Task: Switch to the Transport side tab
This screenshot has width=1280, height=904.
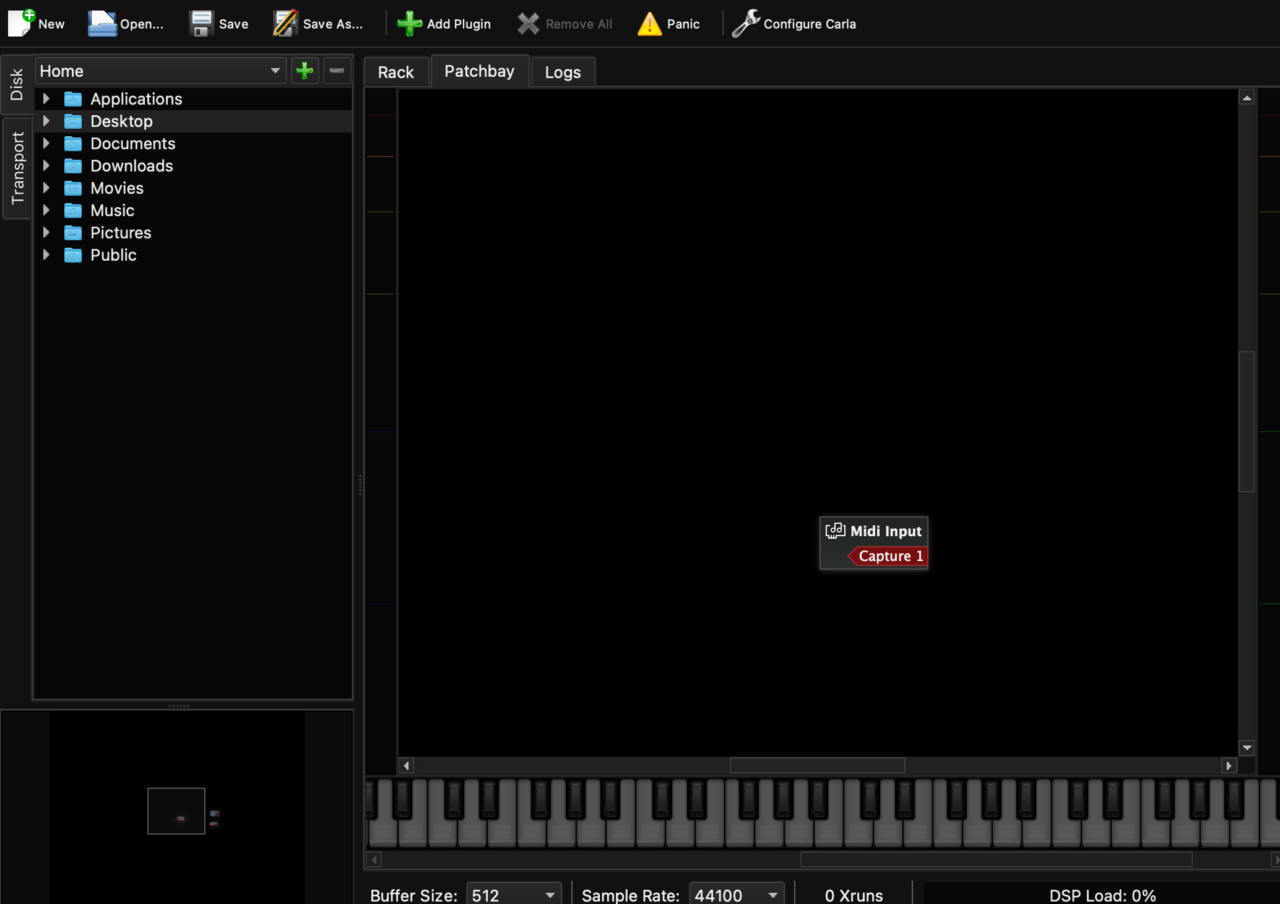Action: (x=16, y=168)
